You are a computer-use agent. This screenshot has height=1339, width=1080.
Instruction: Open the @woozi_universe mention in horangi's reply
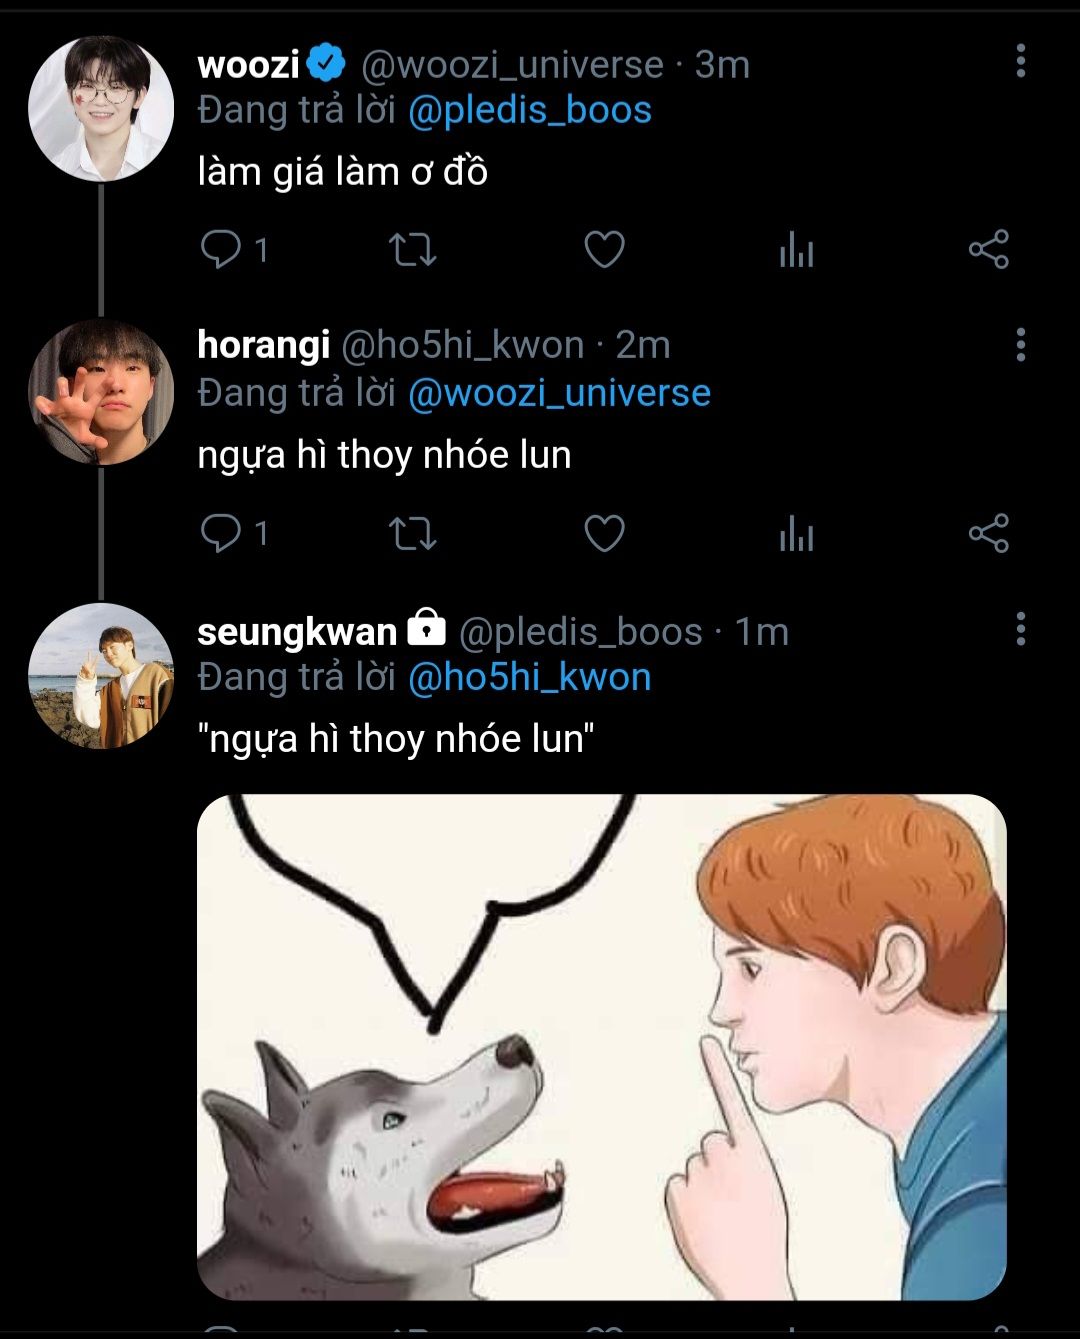point(559,393)
